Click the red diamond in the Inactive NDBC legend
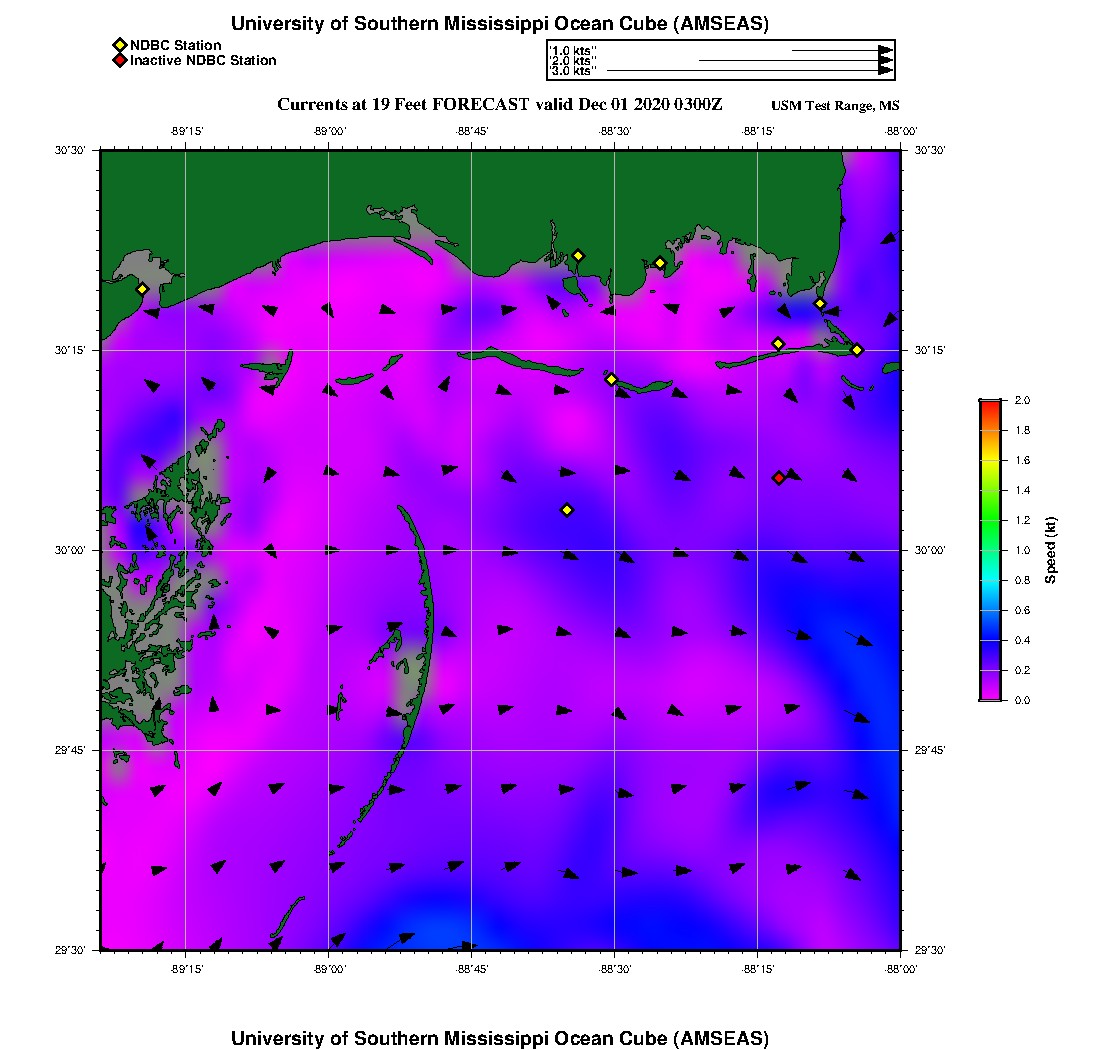1100x1050 pixels. pyautogui.click(x=119, y=61)
